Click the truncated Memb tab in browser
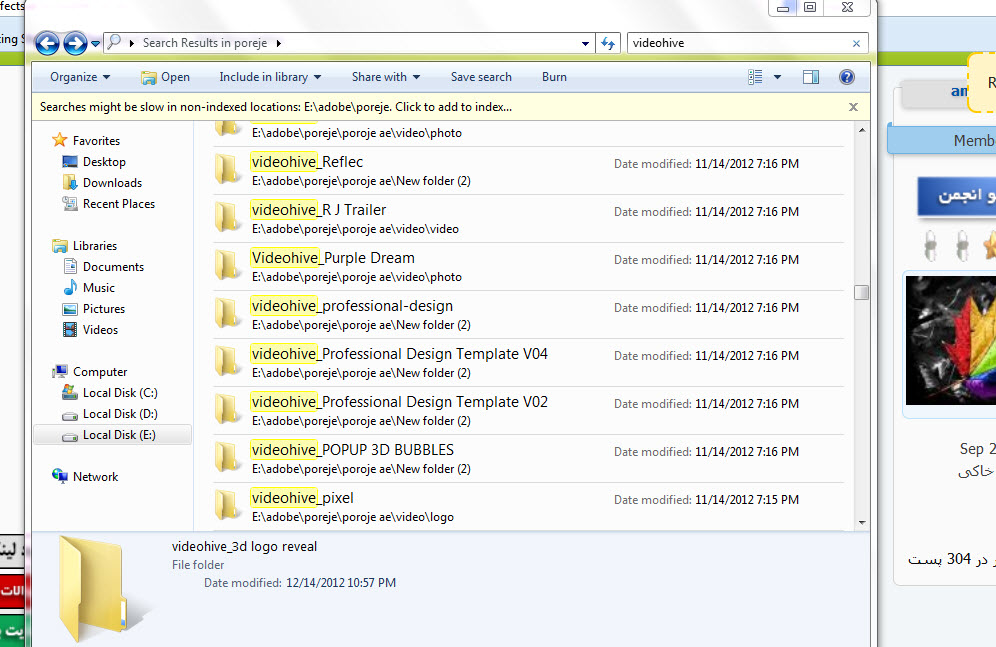Image resolution: width=996 pixels, height=647 pixels. (941, 140)
